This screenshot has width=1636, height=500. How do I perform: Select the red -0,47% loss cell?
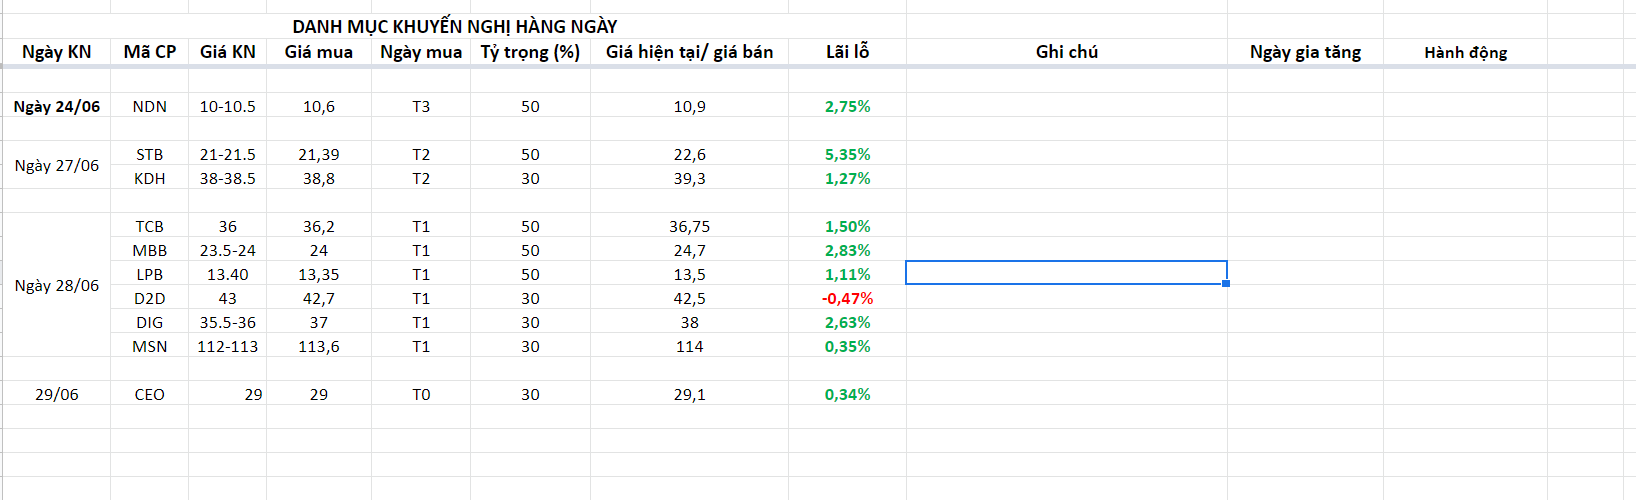[848, 298]
